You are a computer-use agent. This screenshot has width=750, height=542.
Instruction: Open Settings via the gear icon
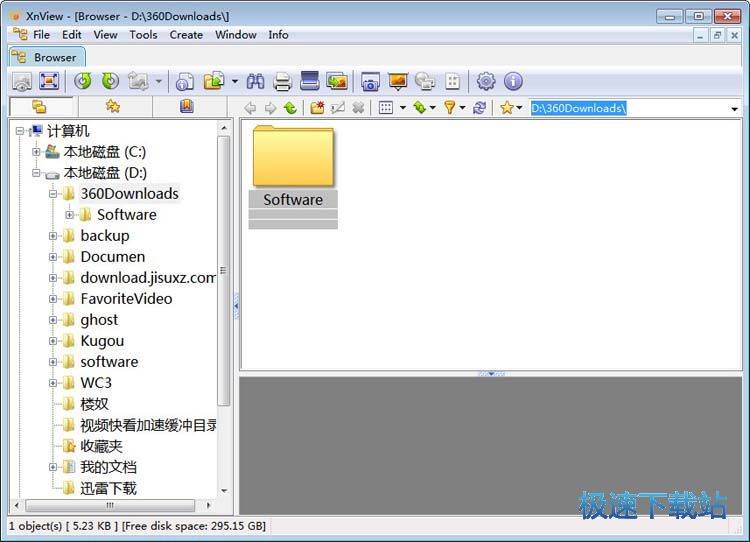(x=486, y=81)
